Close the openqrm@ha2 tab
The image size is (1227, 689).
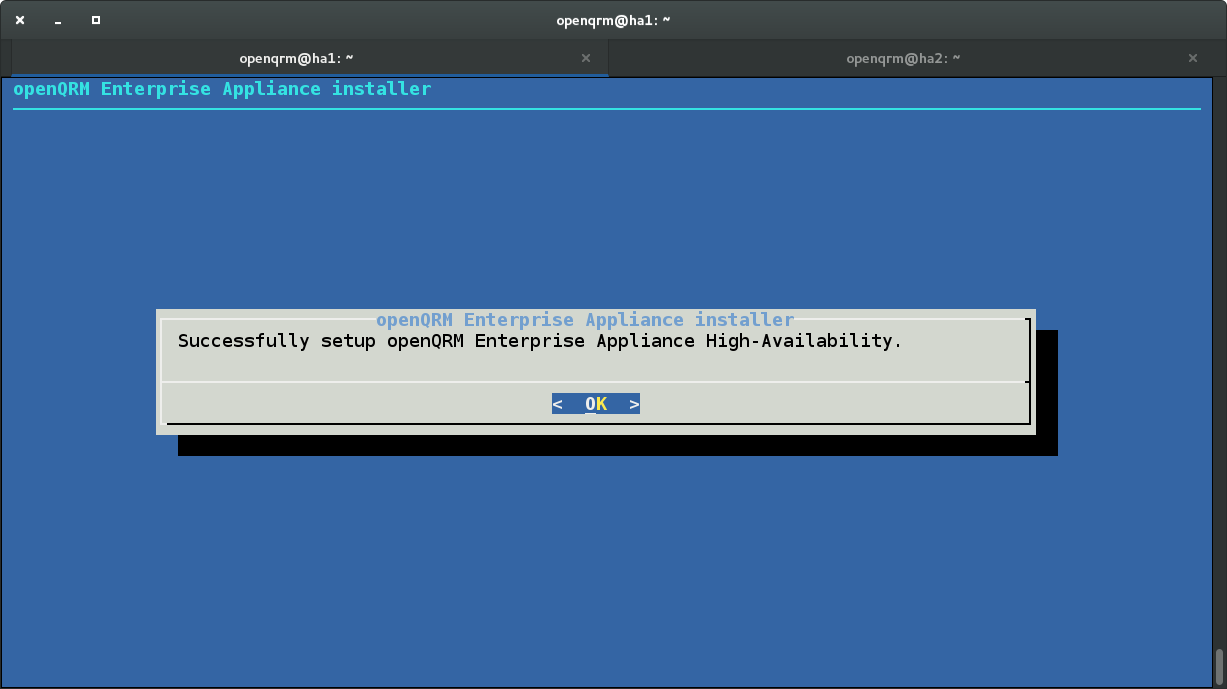(1193, 58)
